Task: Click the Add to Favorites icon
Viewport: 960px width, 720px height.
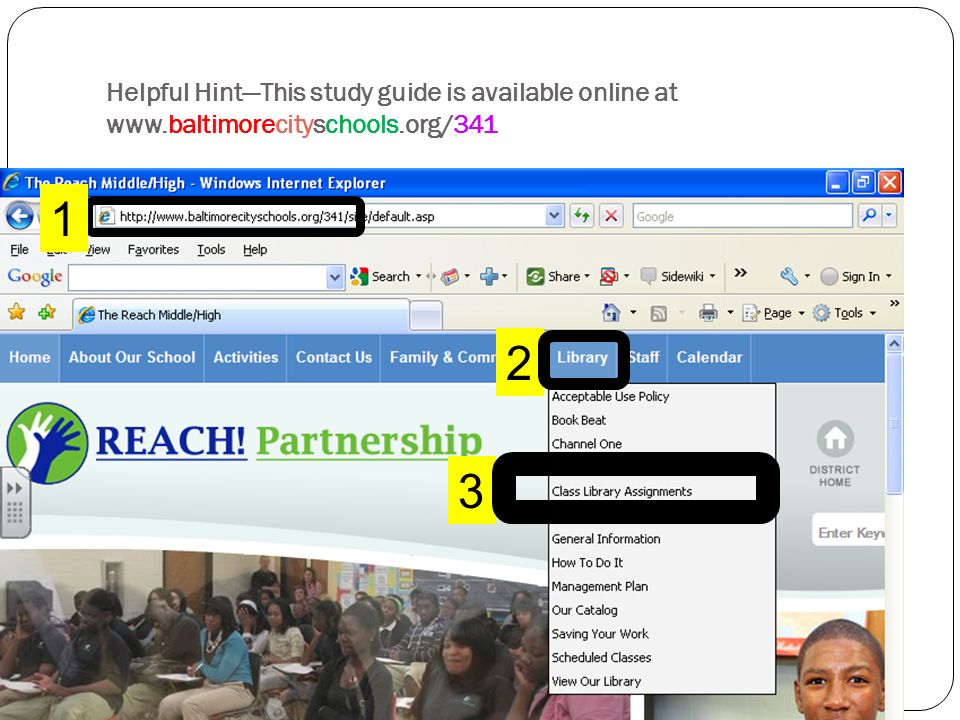Action: pos(47,313)
